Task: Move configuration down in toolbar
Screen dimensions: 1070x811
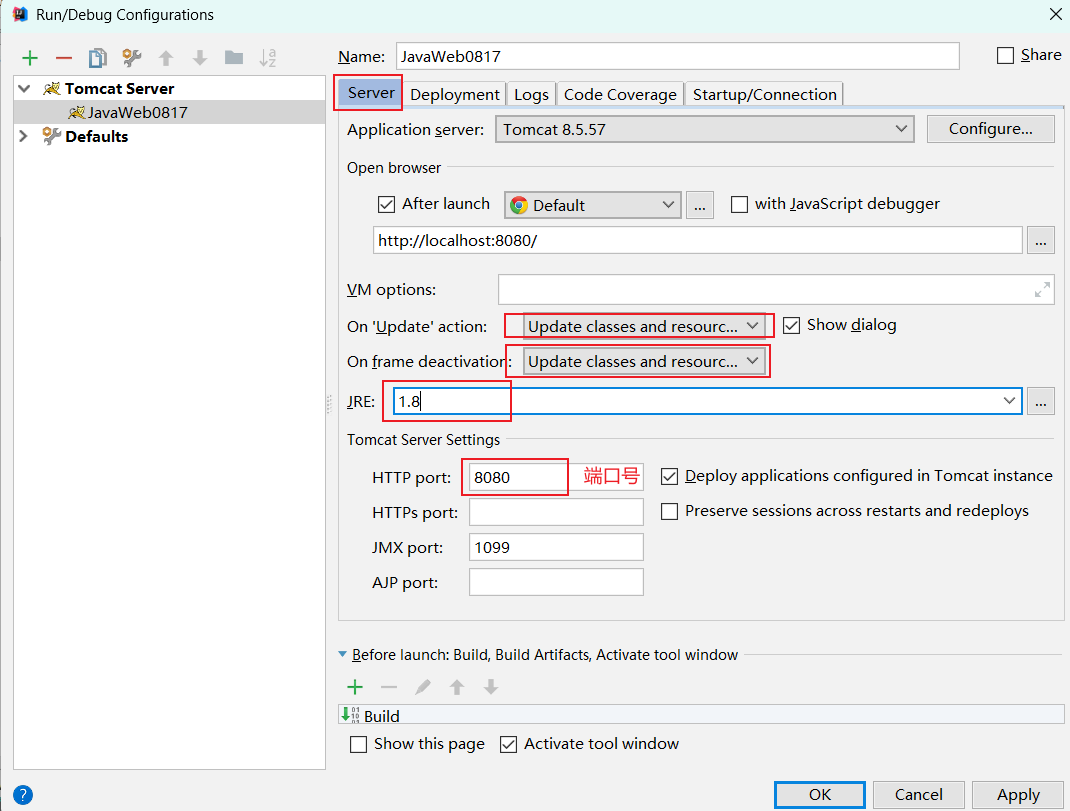Action: tap(199, 58)
